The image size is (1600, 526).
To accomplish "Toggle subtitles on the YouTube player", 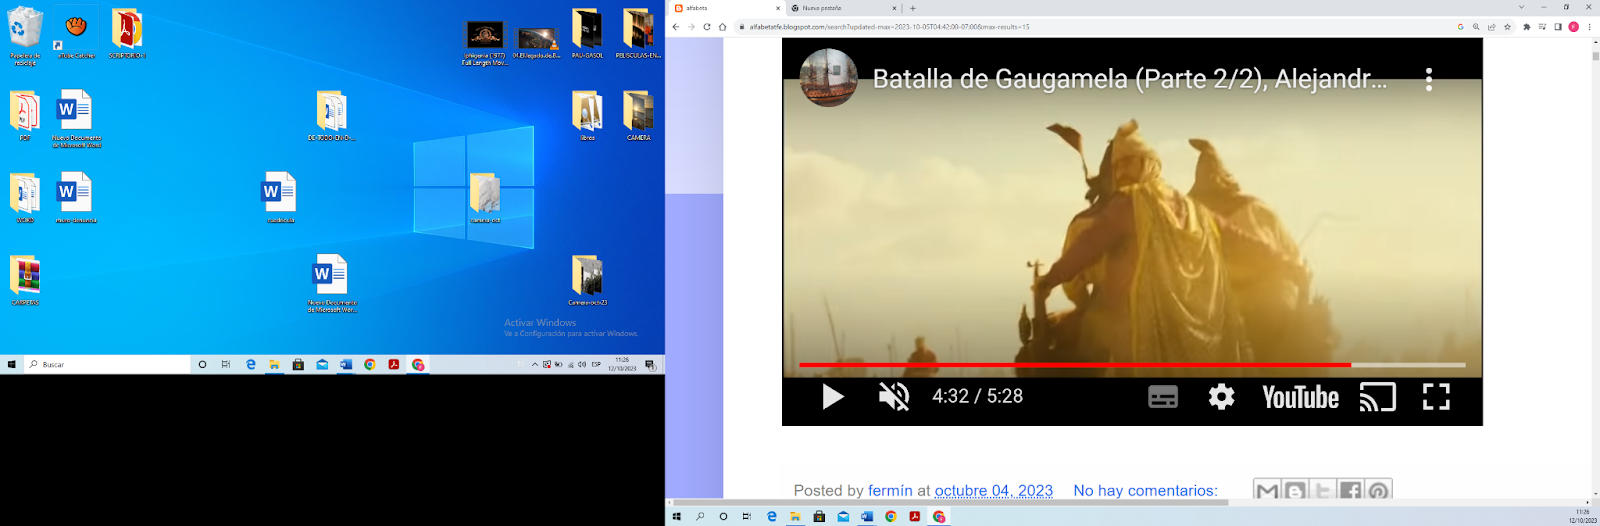I will (1163, 397).
